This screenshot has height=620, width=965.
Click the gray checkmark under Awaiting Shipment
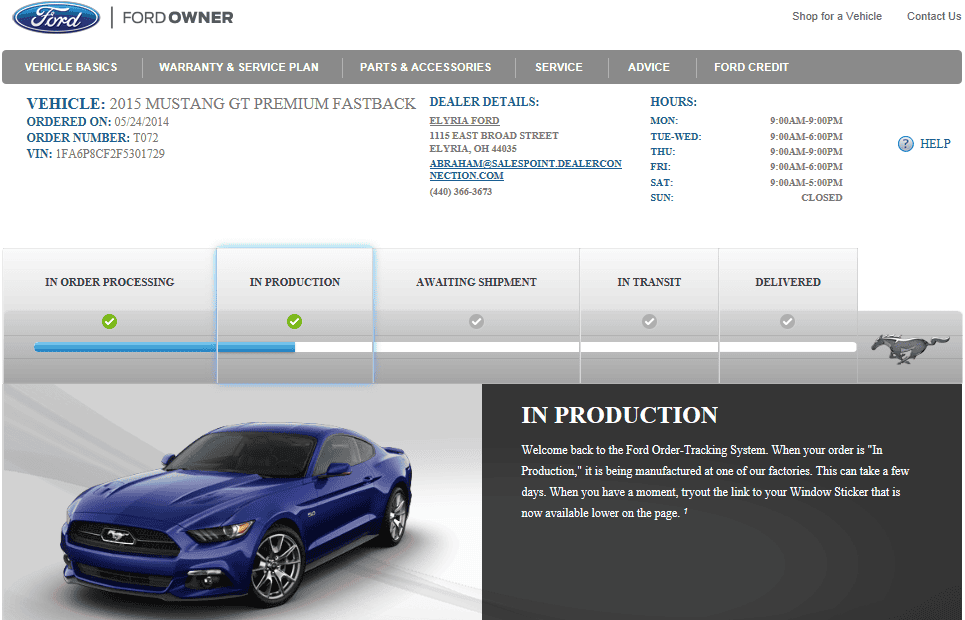pos(476,321)
